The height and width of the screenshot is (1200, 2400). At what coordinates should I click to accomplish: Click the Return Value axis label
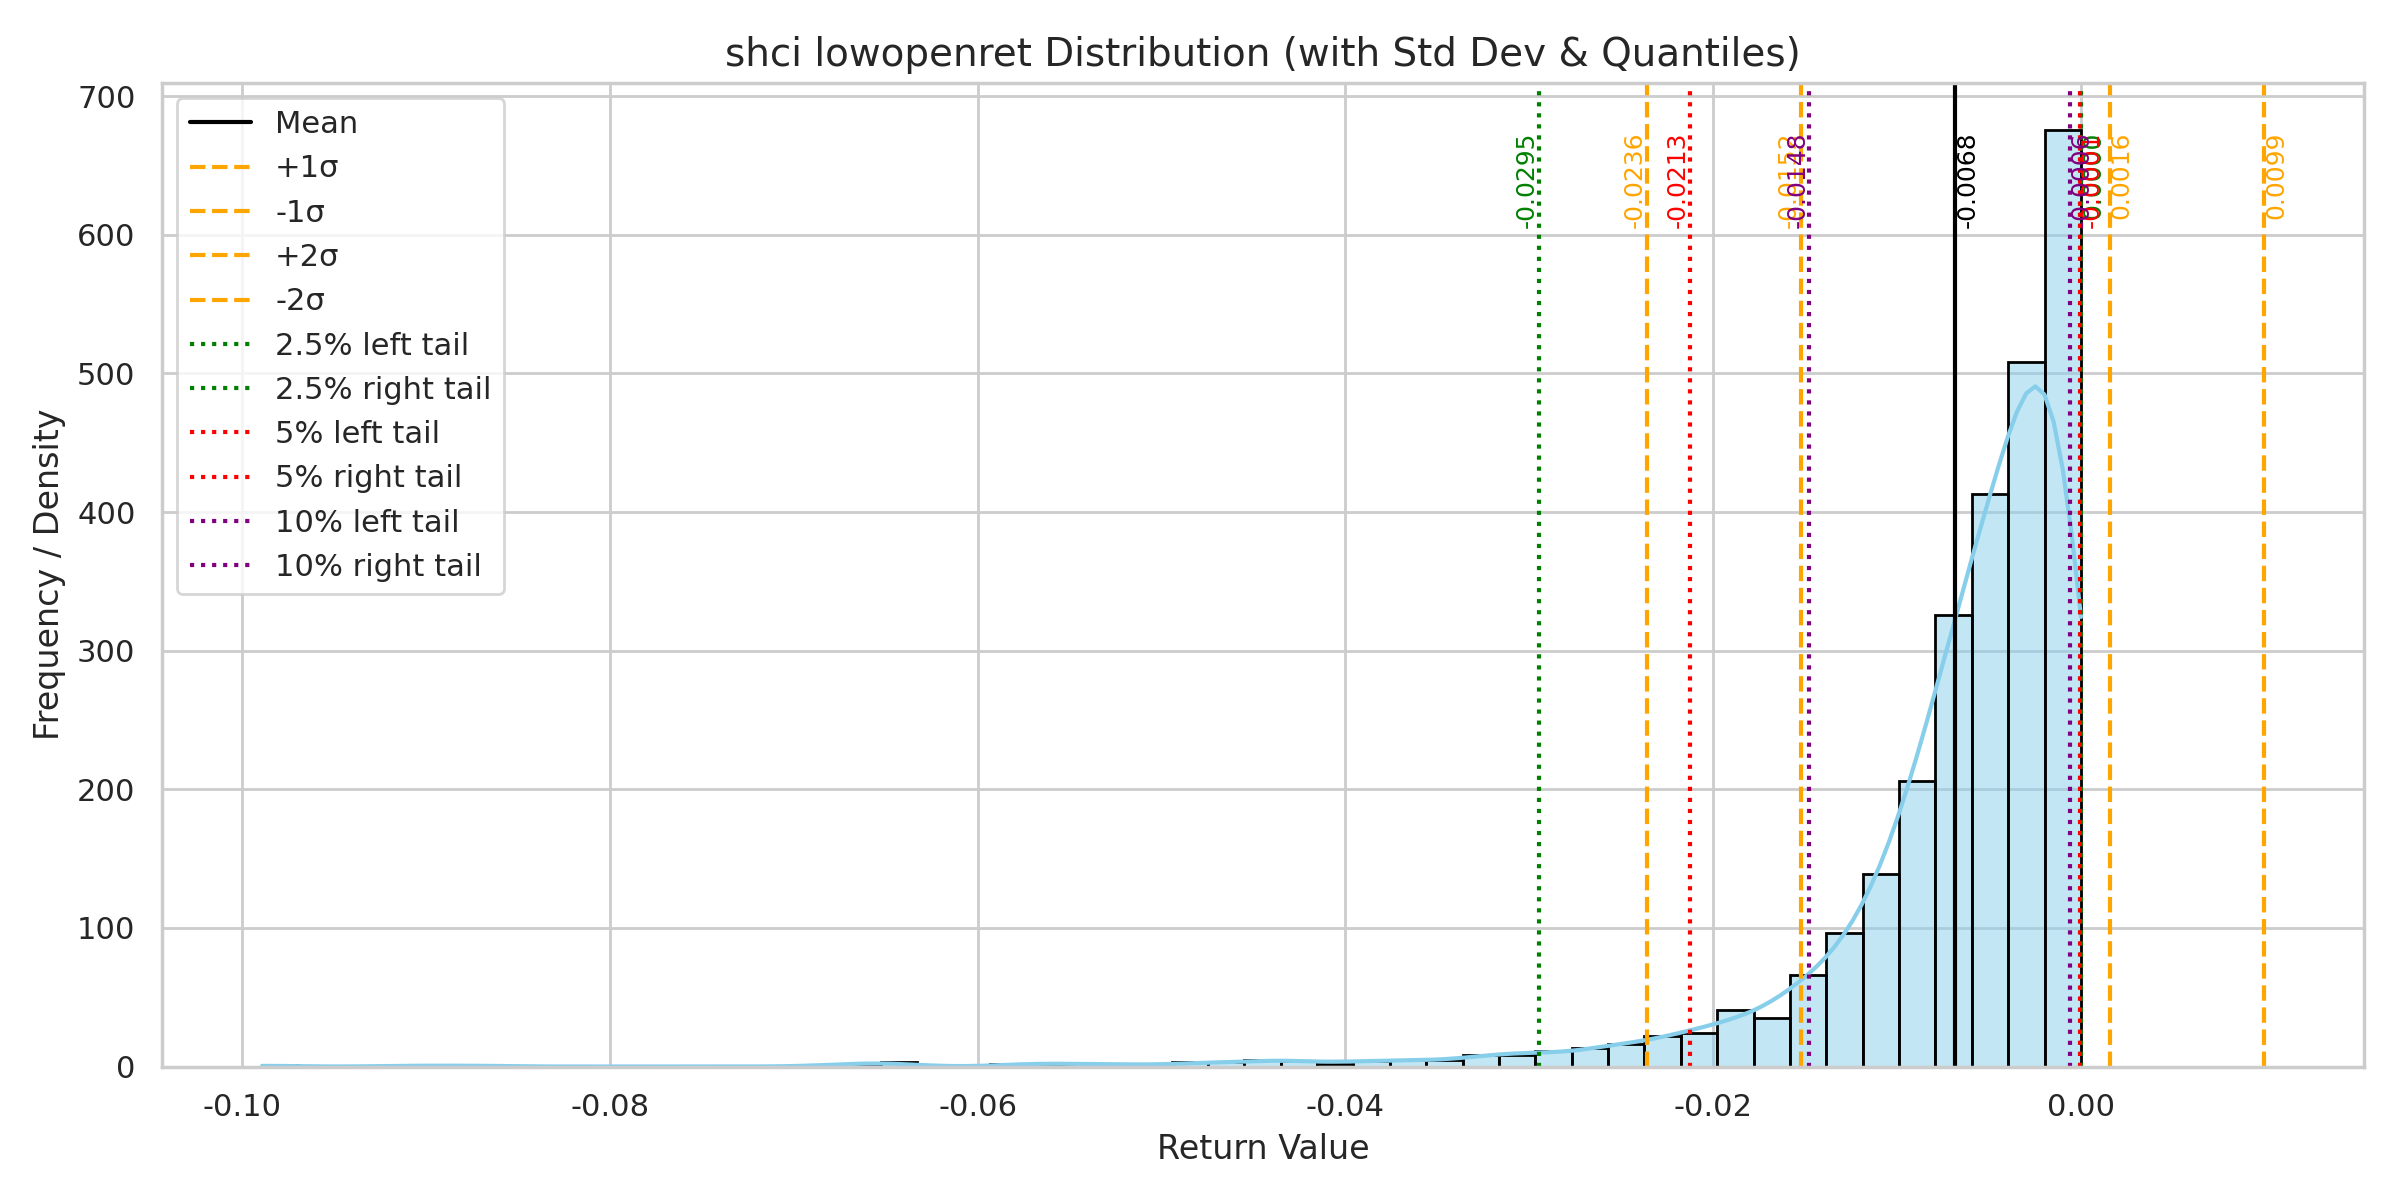(x=1262, y=1147)
